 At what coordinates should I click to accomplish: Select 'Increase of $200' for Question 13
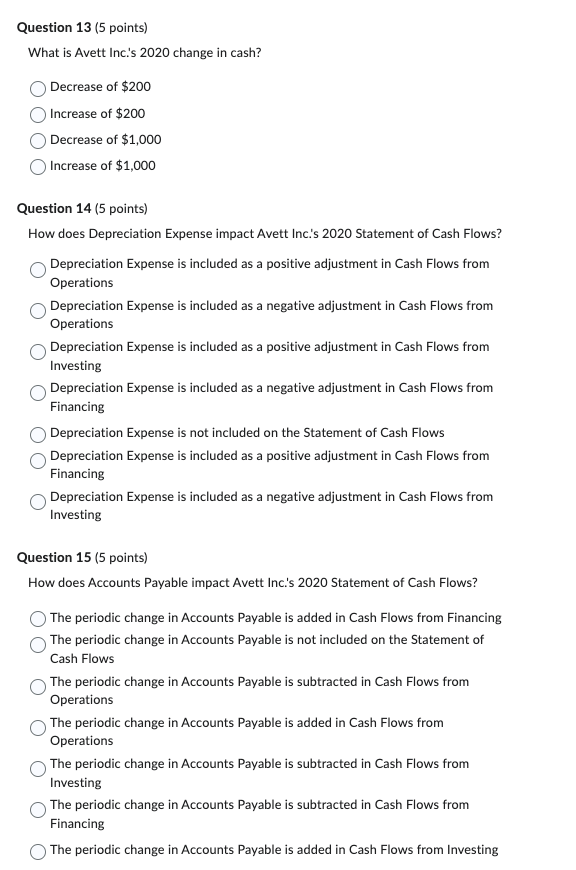37,114
